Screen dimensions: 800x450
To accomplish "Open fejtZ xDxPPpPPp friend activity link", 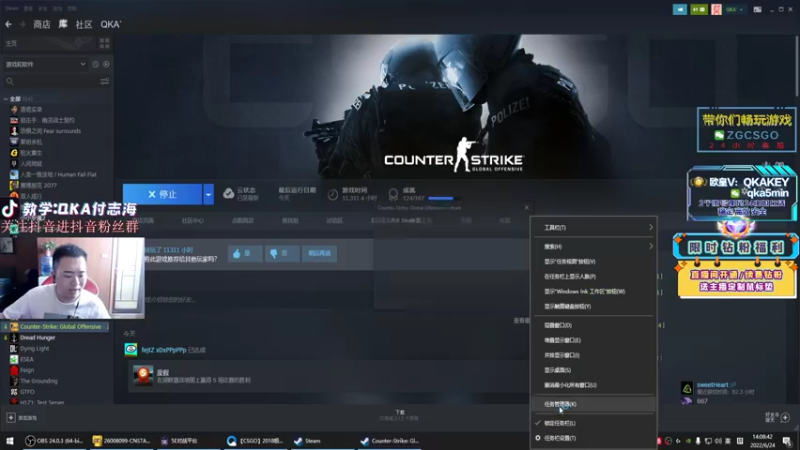I will tap(164, 350).
